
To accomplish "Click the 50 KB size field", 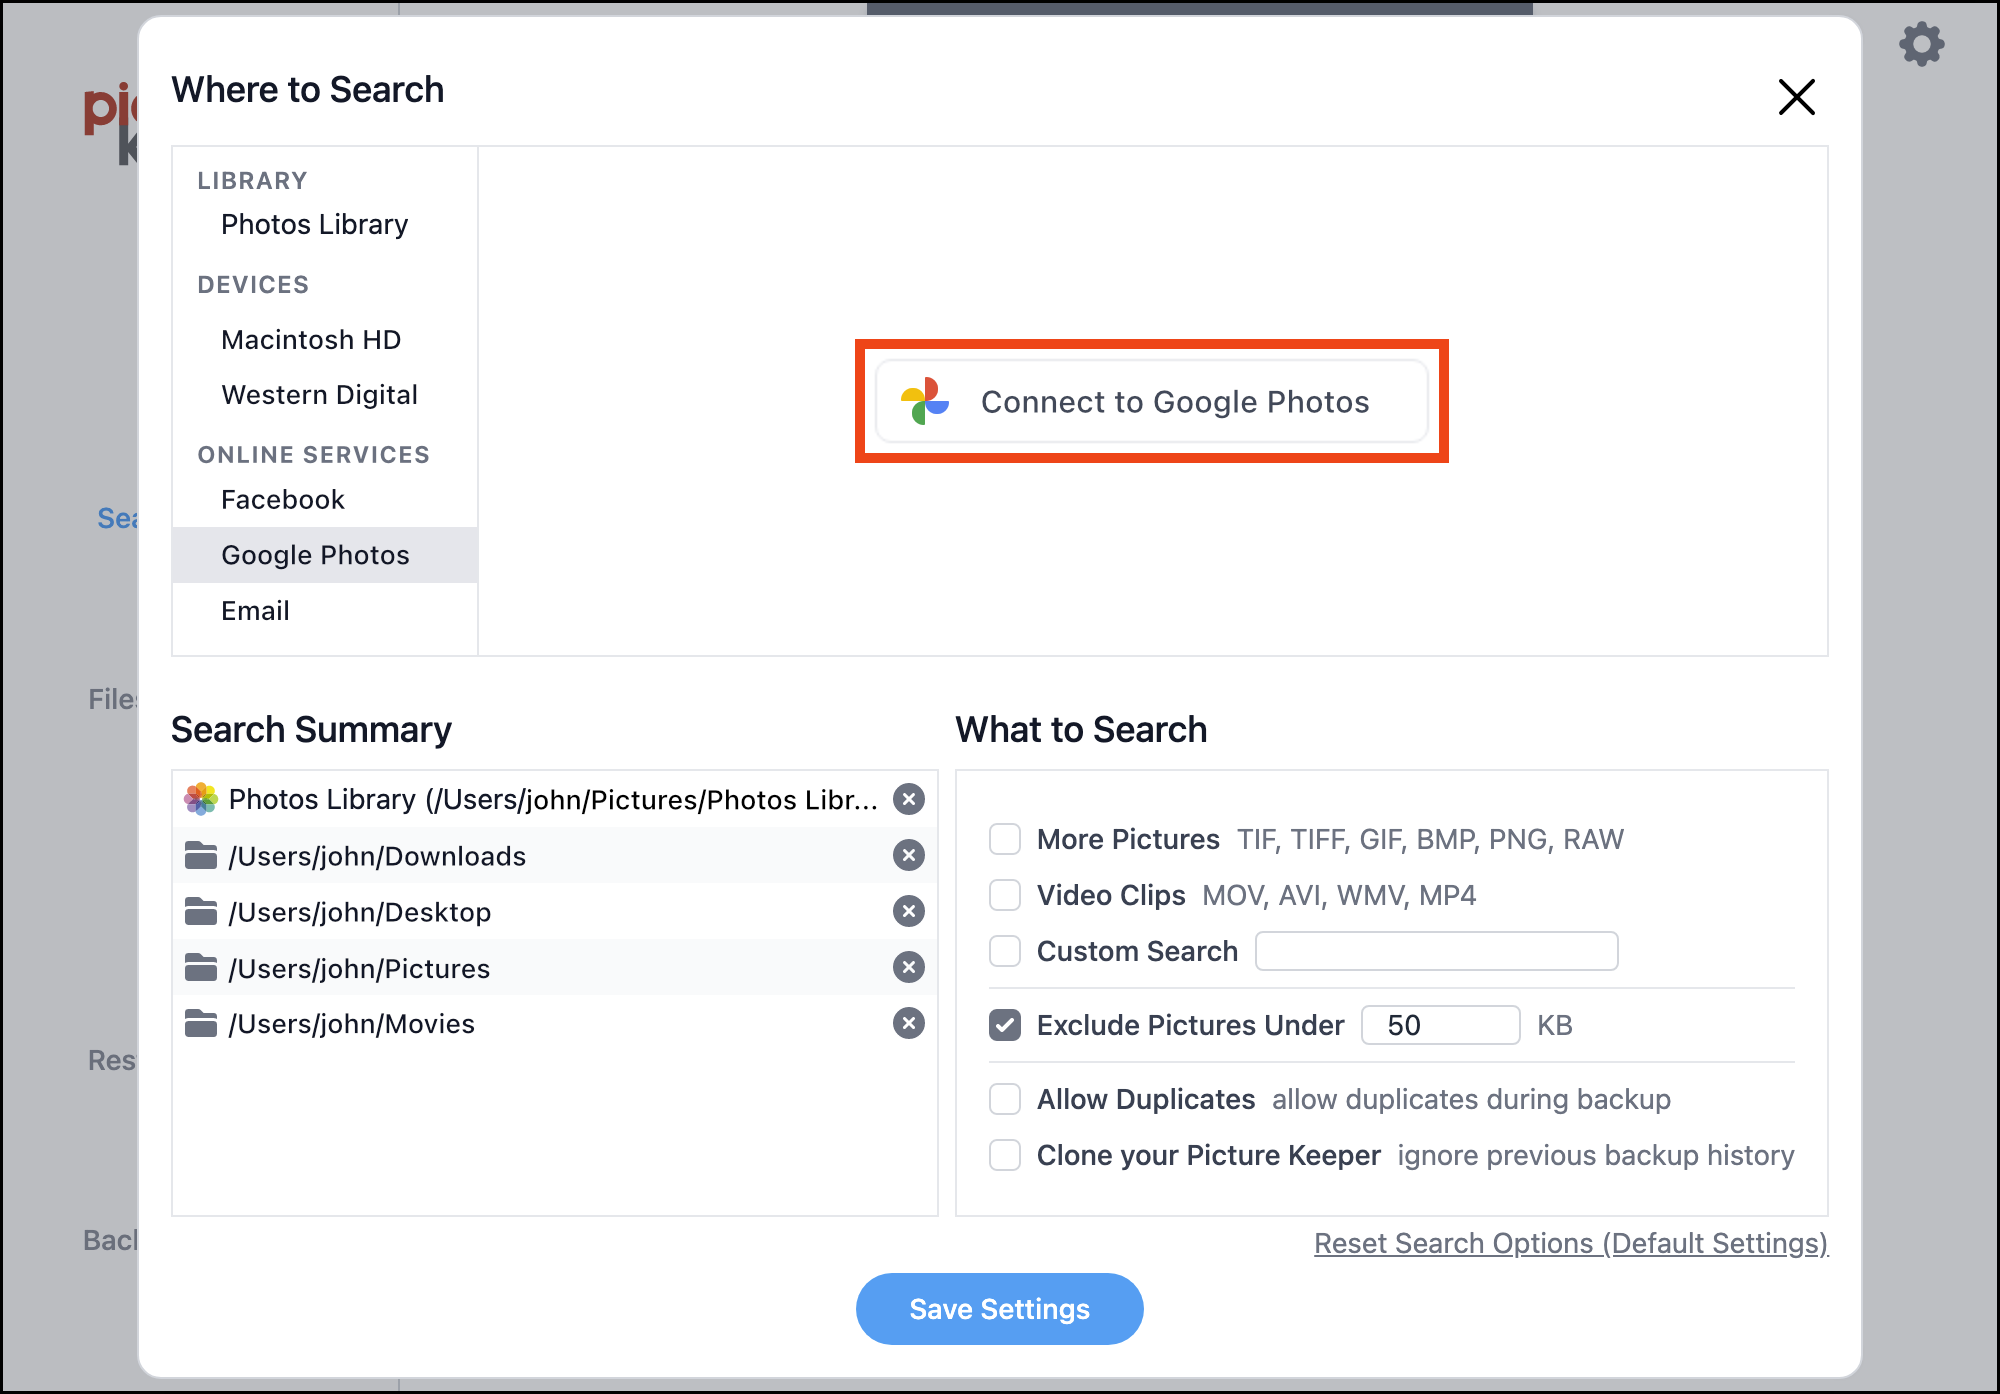I will (x=1441, y=1025).
